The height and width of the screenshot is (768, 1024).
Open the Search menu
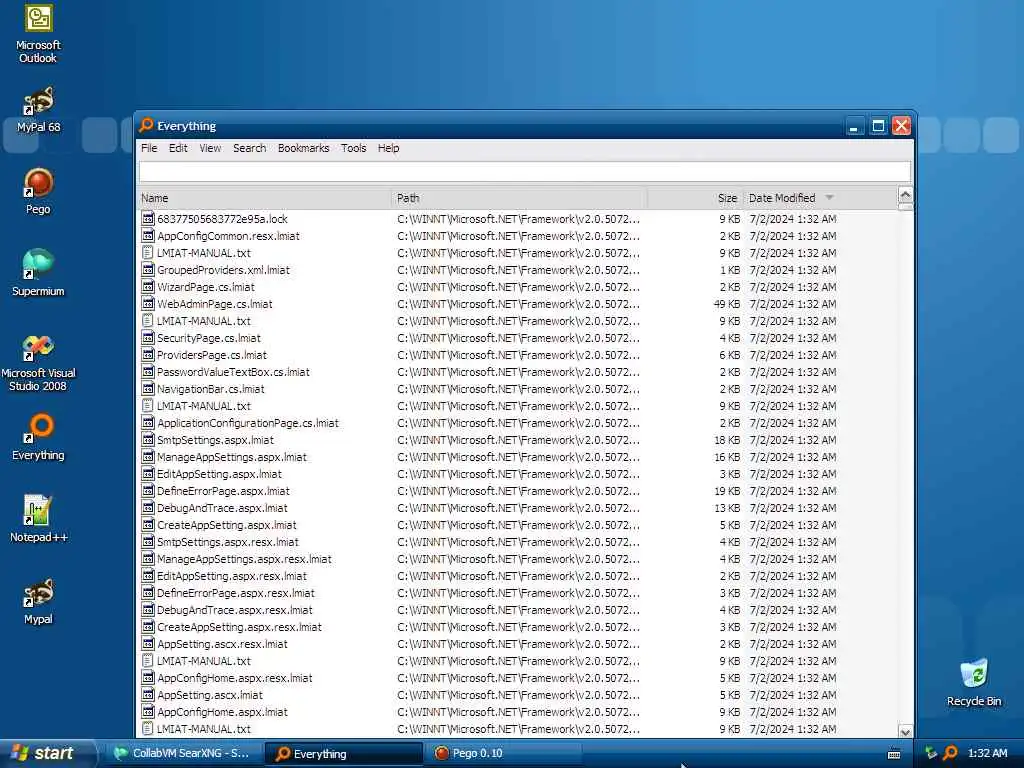(249, 148)
